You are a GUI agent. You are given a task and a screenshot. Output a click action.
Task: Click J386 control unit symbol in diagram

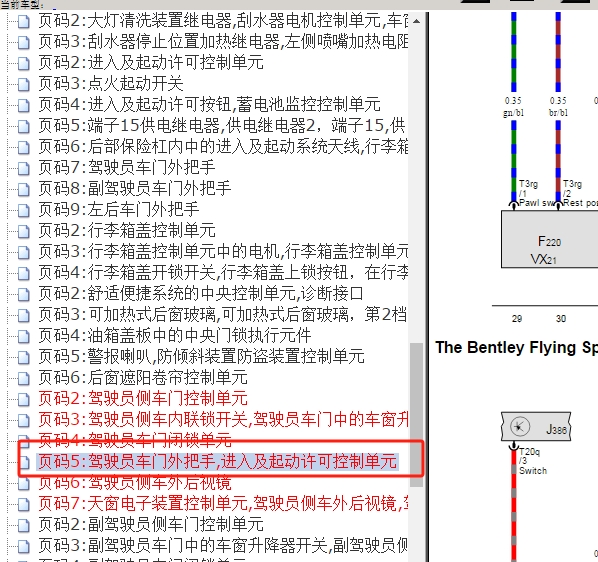click(x=536, y=427)
